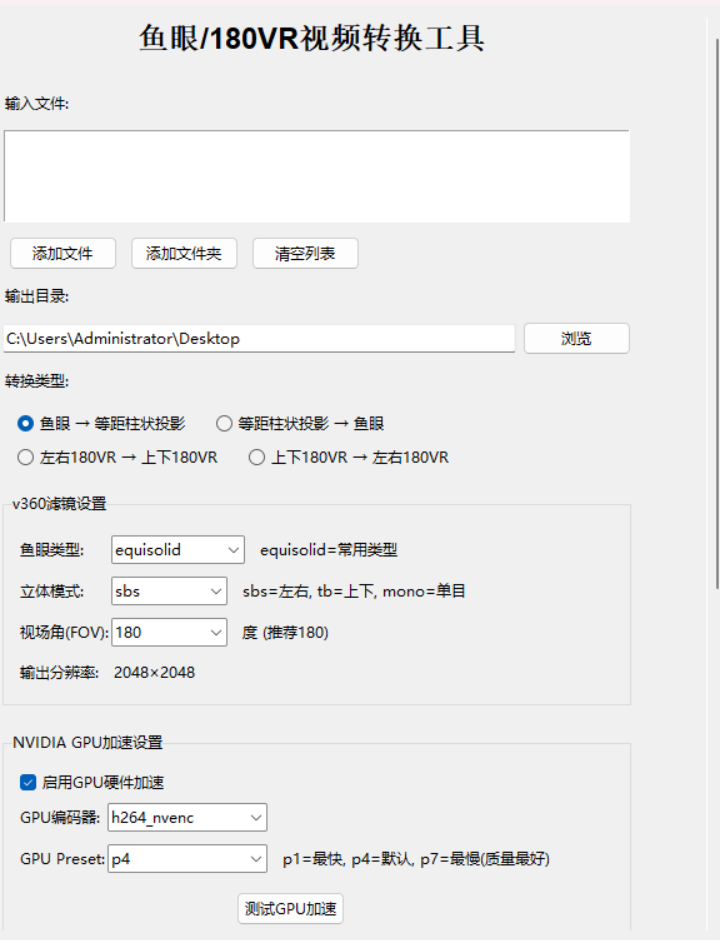The image size is (720, 940).
Task: Select 等距柱状投影 → 鱼眼 radio option
Action: click(x=224, y=424)
